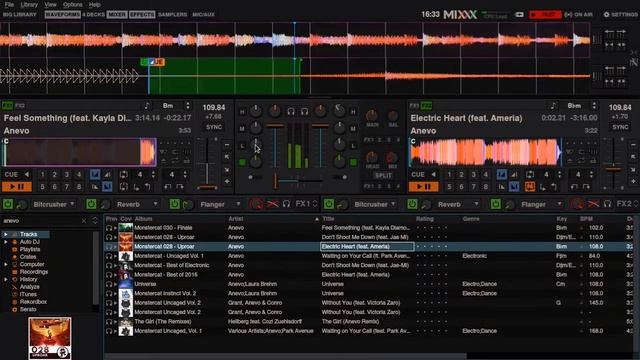Click FX1 headphone monitoring icon in effects row

tap(287, 204)
